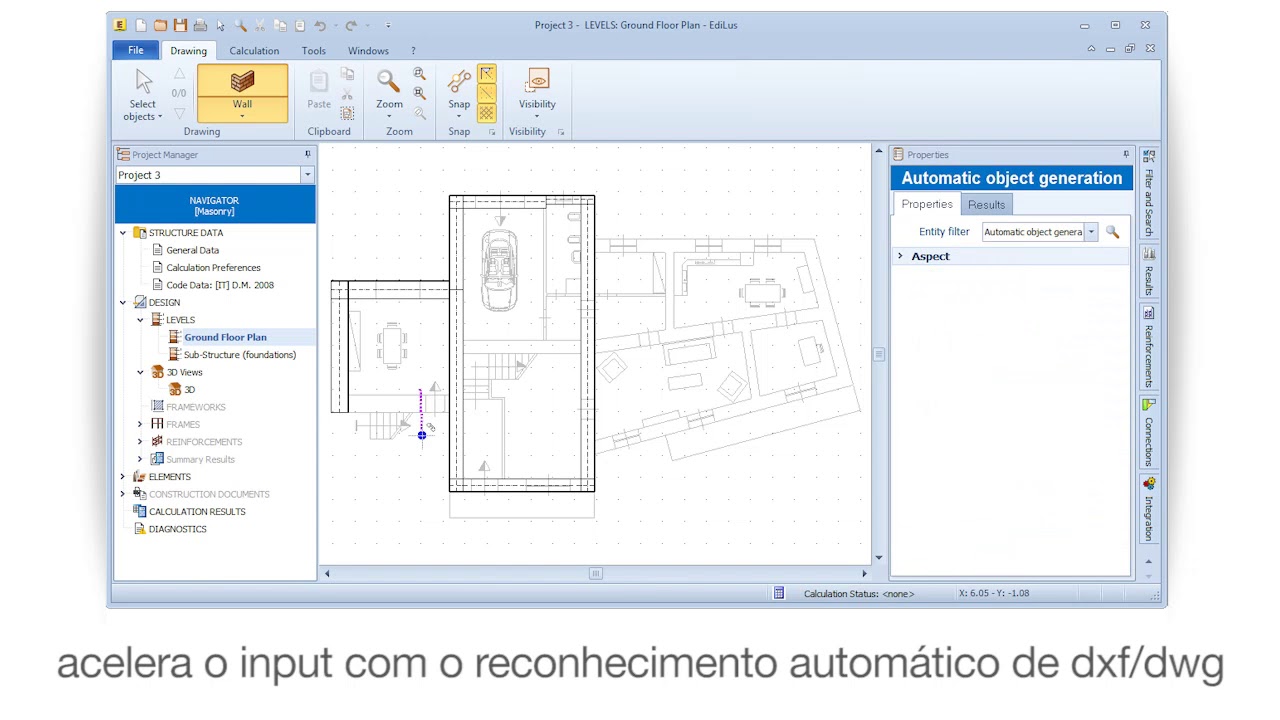Toggle the grid snap mode button
Image resolution: width=1280 pixels, height=720 pixels.
click(487, 113)
